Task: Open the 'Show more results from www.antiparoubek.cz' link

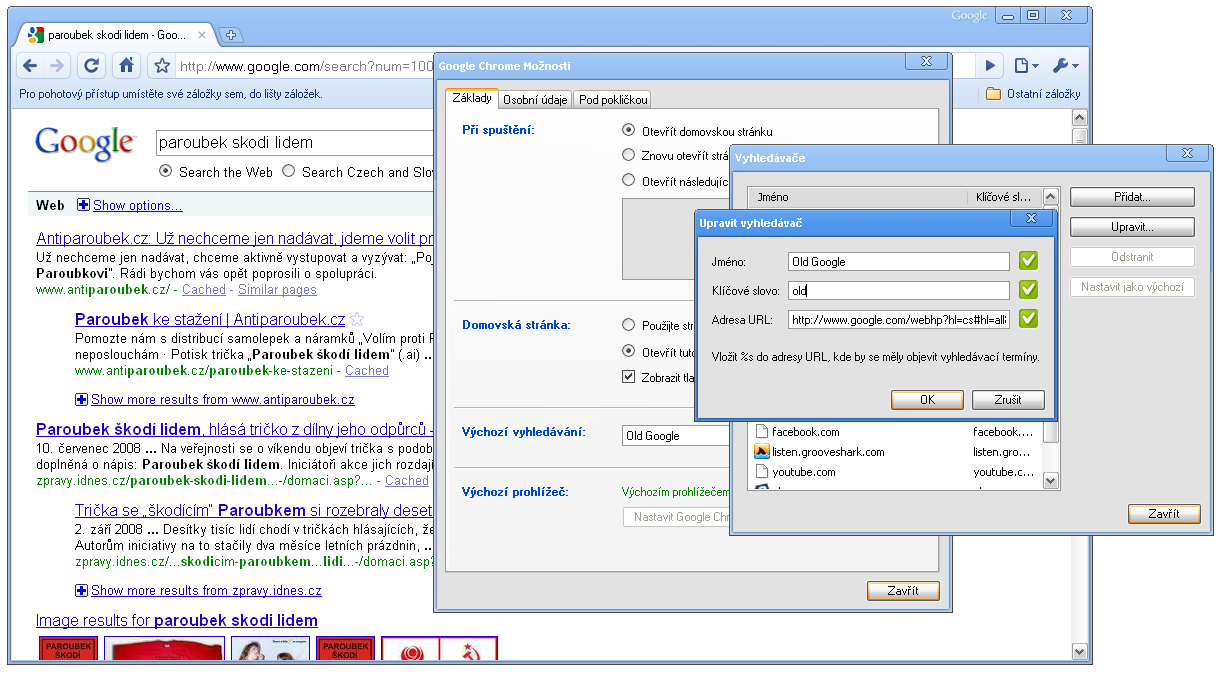Action: tap(223, 400)
